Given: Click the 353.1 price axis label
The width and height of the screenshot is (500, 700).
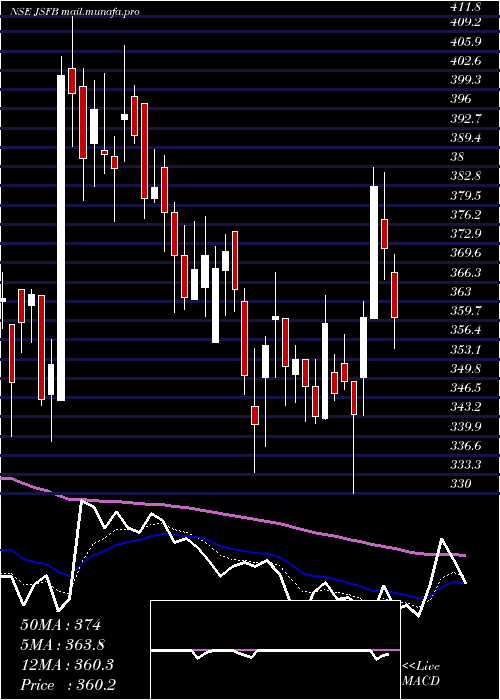Looking at the screenshot, I should tap(466, 349).
